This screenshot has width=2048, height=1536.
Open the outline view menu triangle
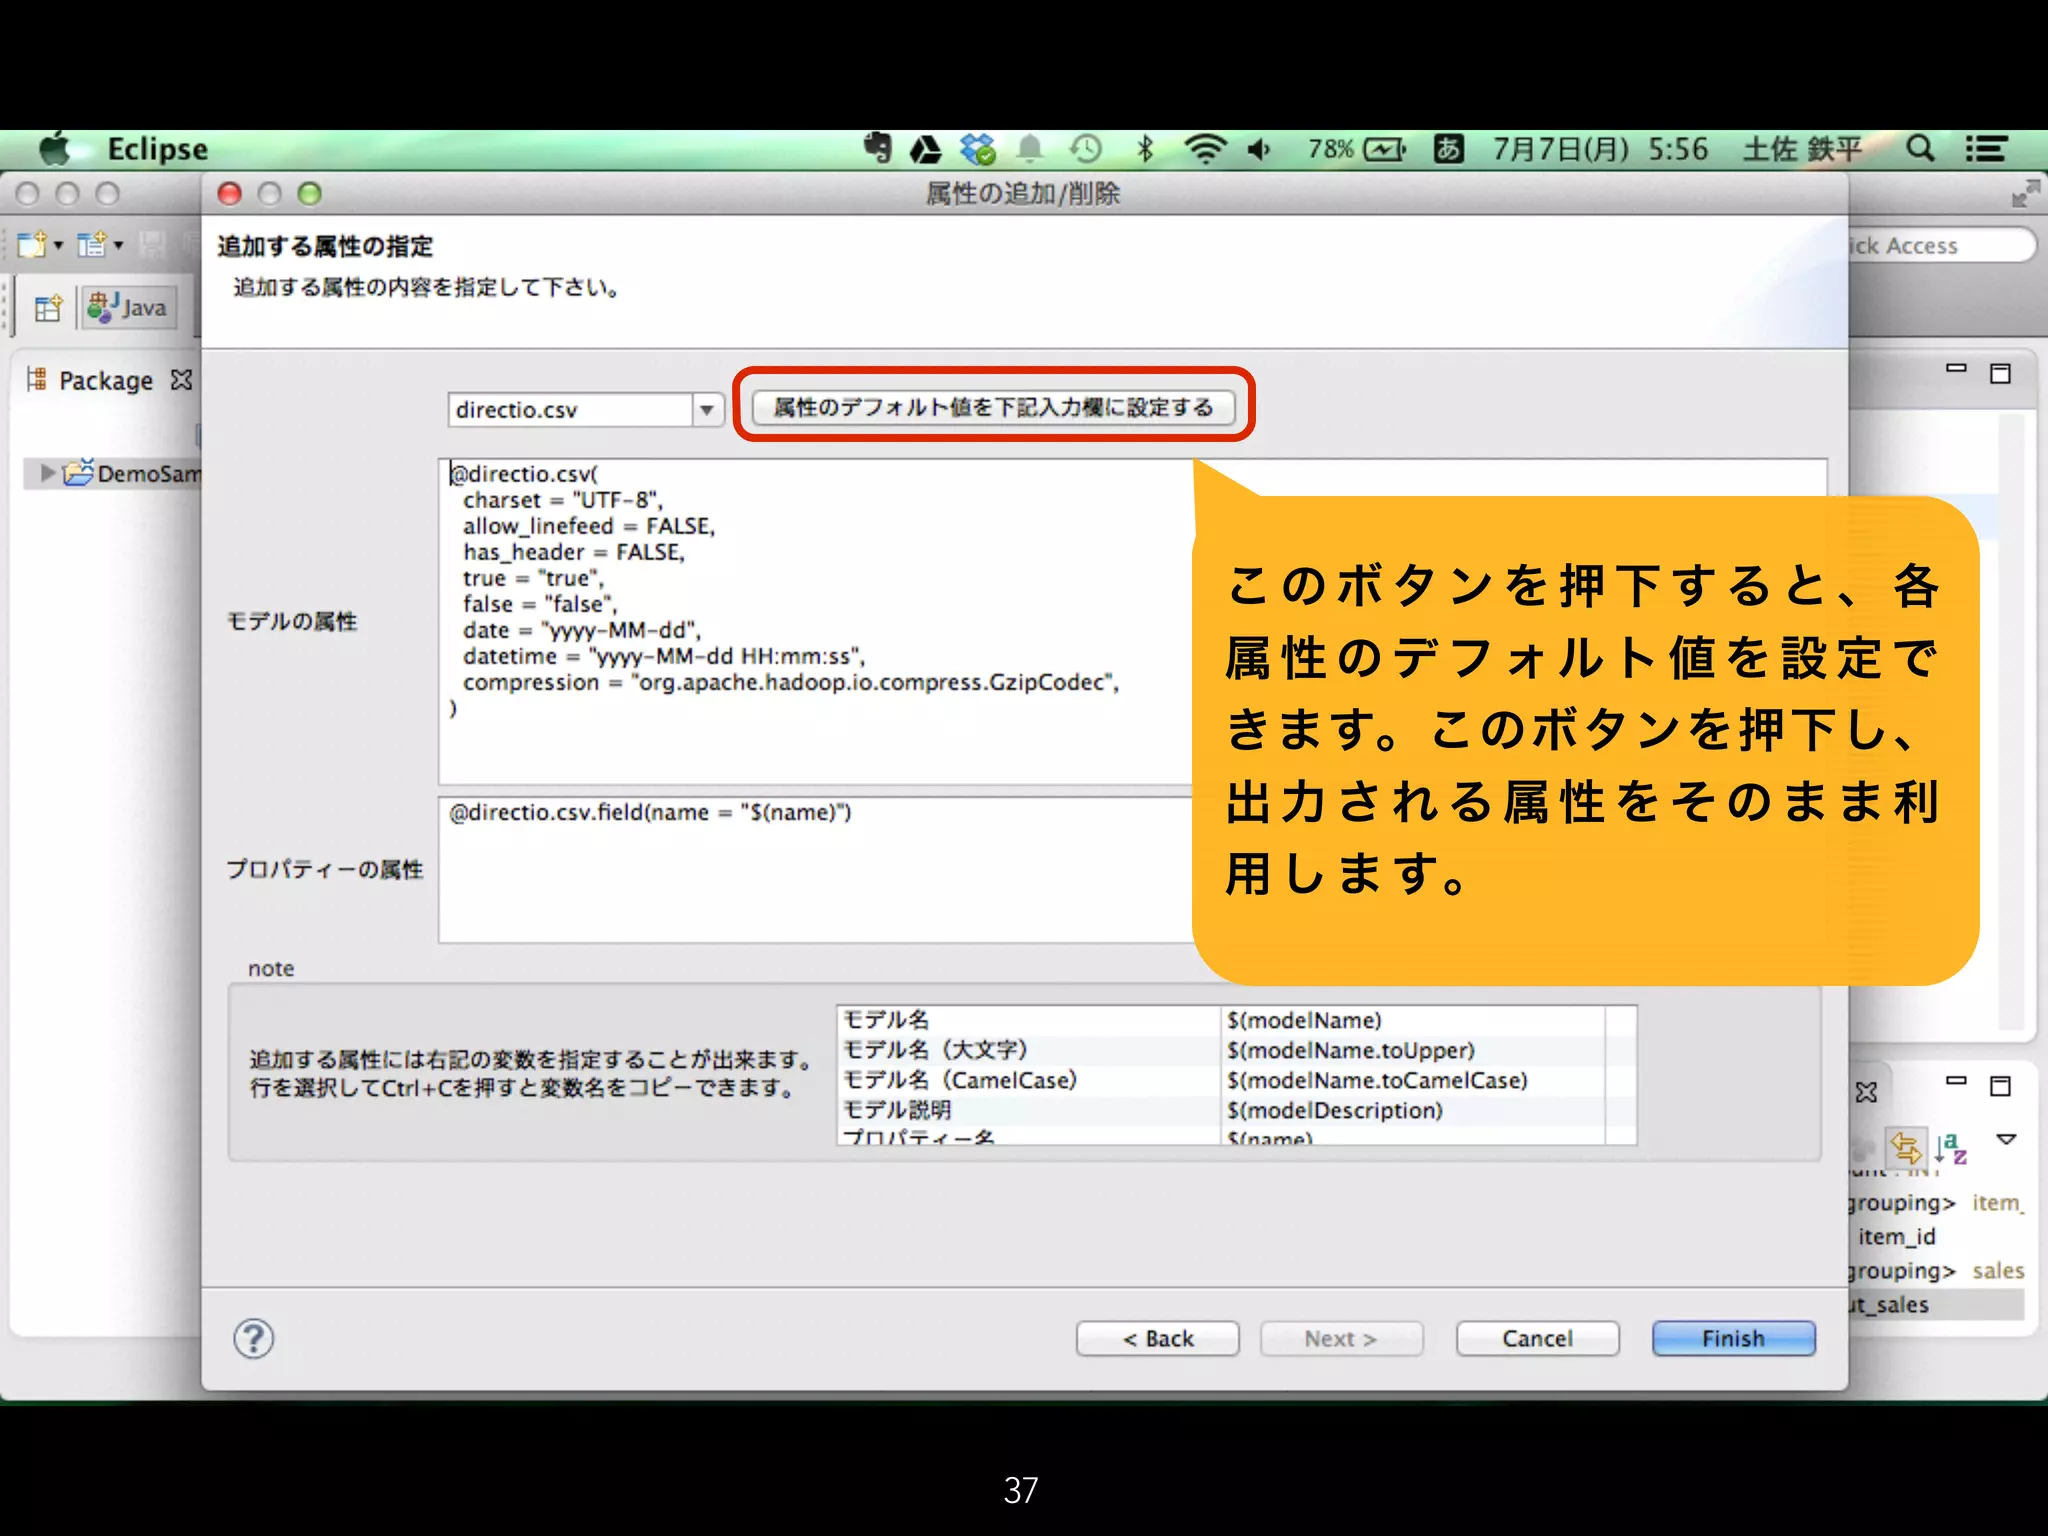point(2005,1140)
